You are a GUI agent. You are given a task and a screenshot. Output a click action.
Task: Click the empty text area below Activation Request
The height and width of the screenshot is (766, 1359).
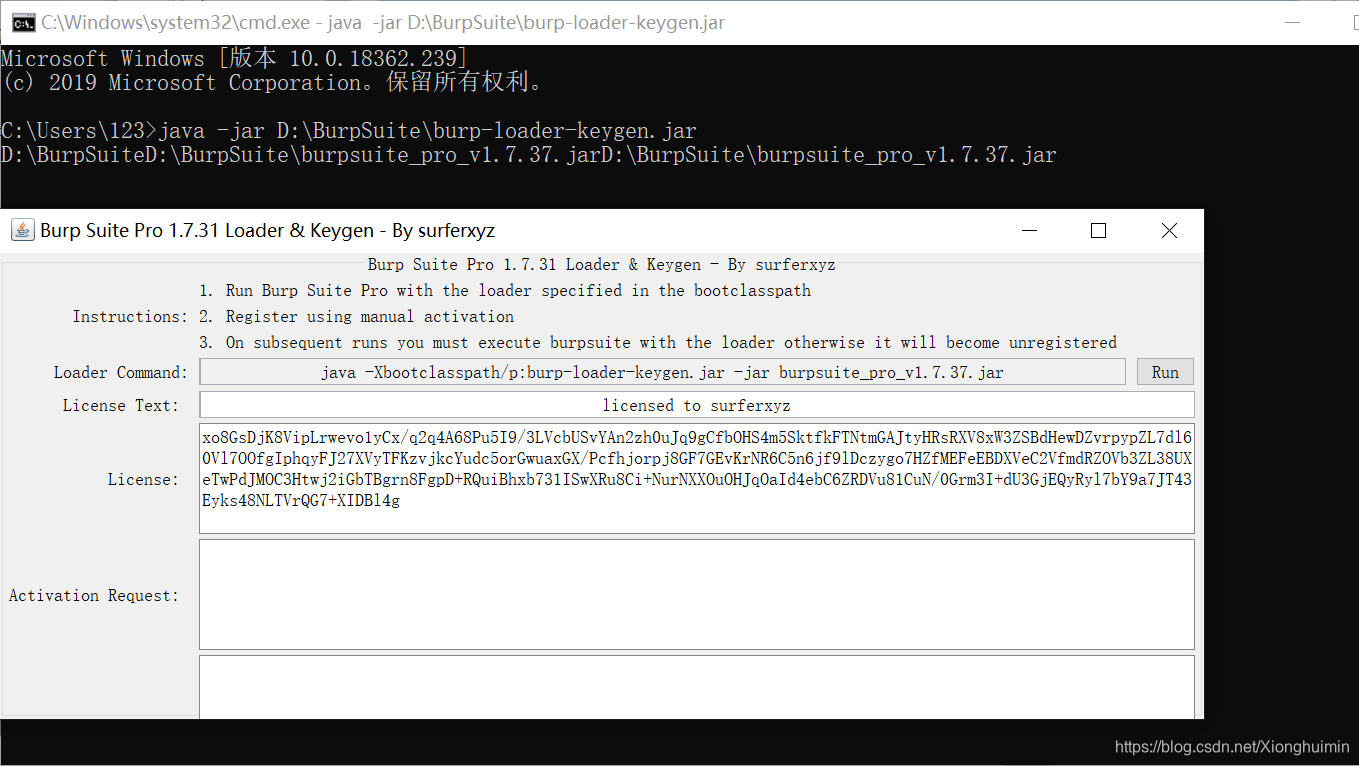pyautogui.click(x=697, y=687)
